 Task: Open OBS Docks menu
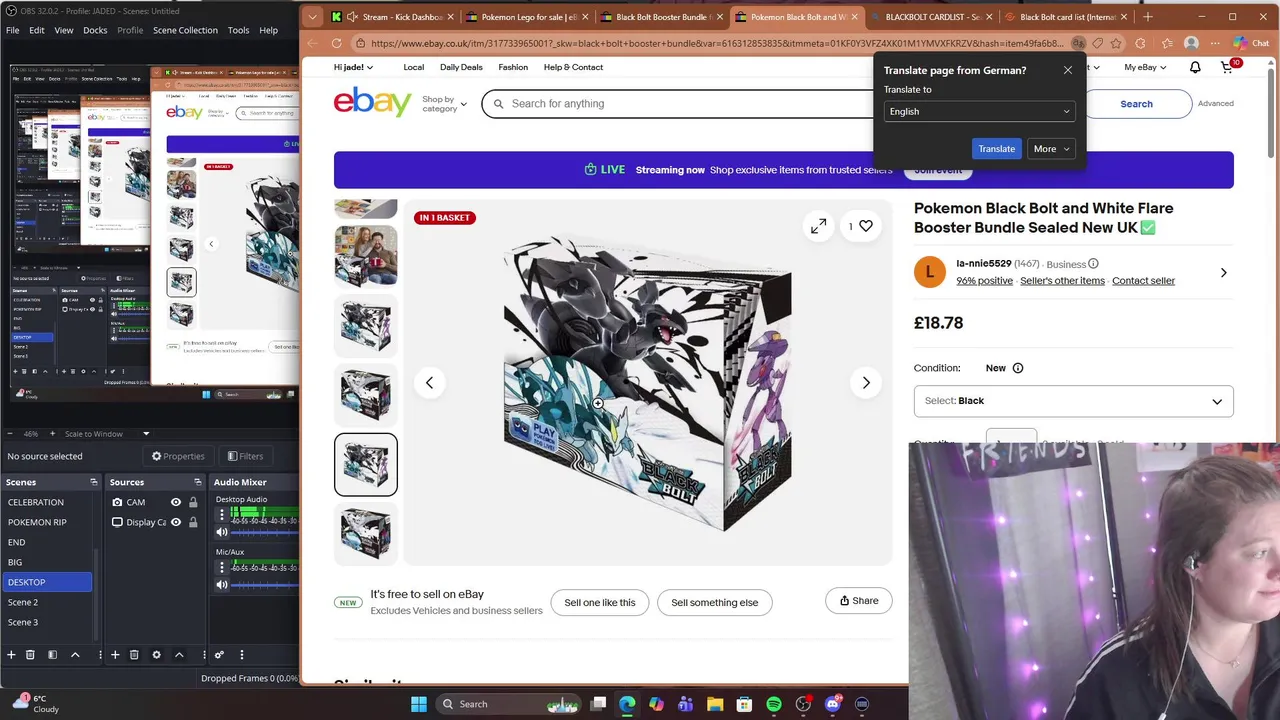point(95,30)
